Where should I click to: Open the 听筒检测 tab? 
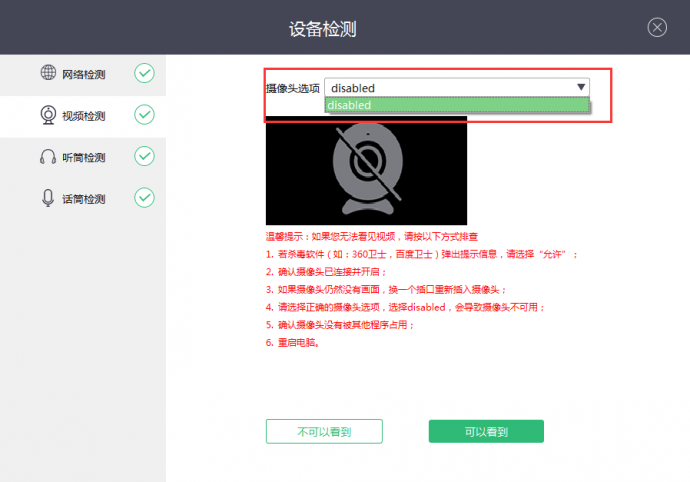click(84, 158)
